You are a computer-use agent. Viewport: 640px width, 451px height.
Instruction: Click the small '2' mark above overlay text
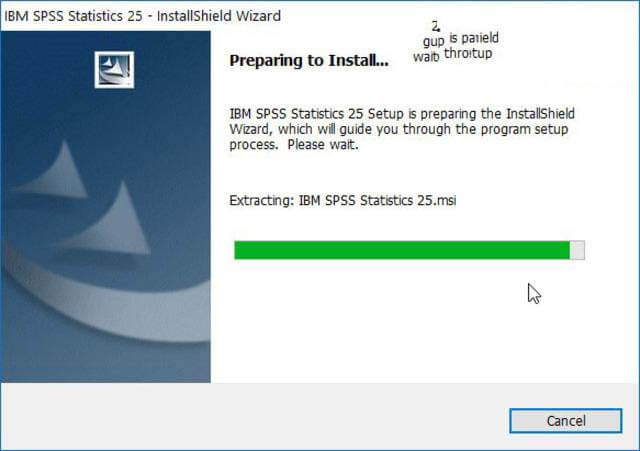click(436, 27)
